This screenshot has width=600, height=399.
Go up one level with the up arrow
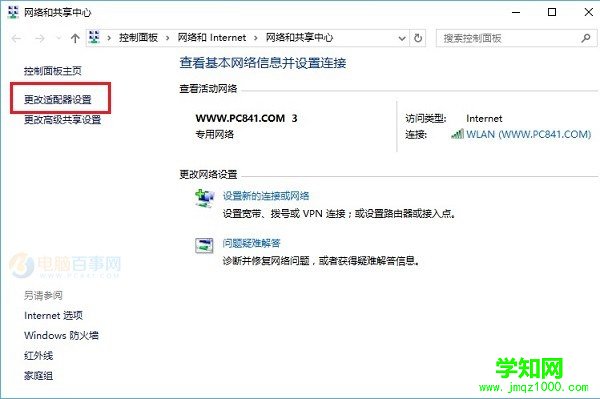pyautogui.click(x=75, y=38)
